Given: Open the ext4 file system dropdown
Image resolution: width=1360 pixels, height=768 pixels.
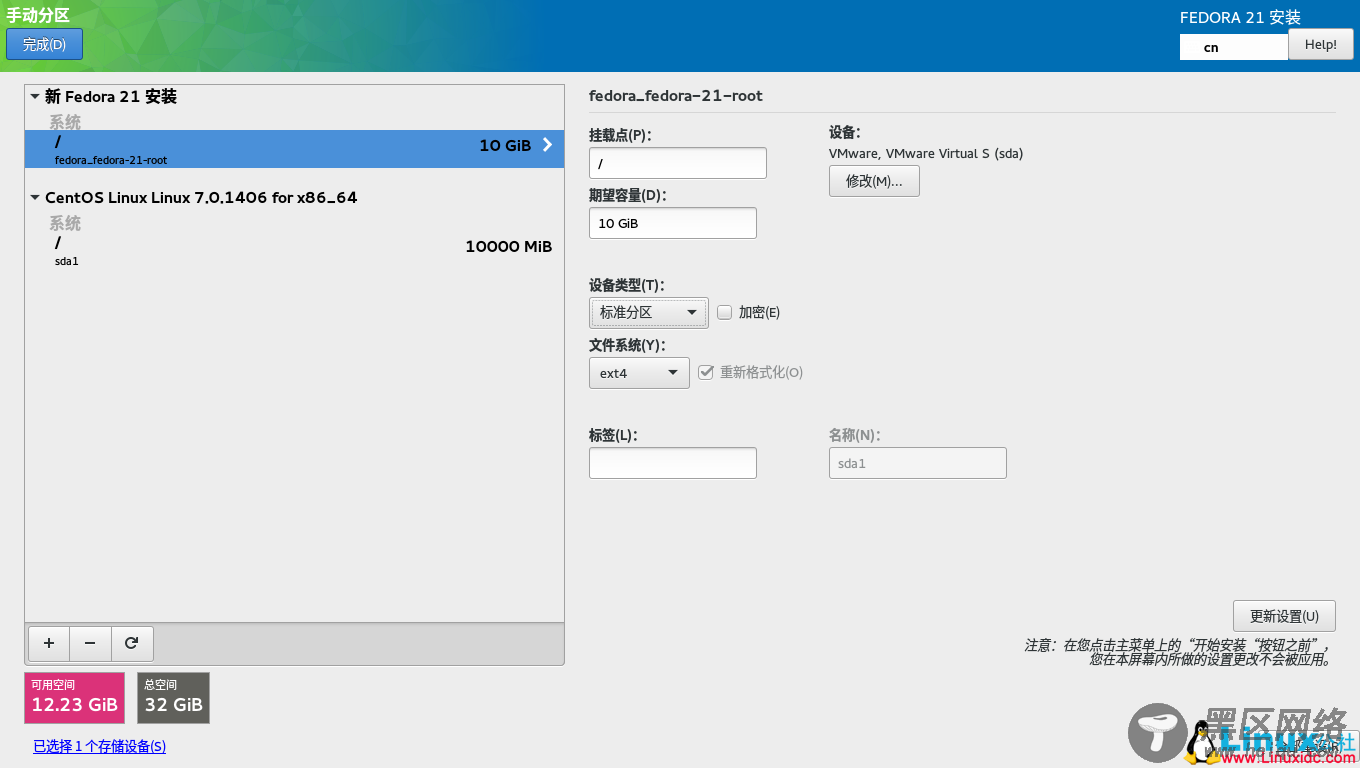Looking at the screenshot, I should tap(639, 373).
